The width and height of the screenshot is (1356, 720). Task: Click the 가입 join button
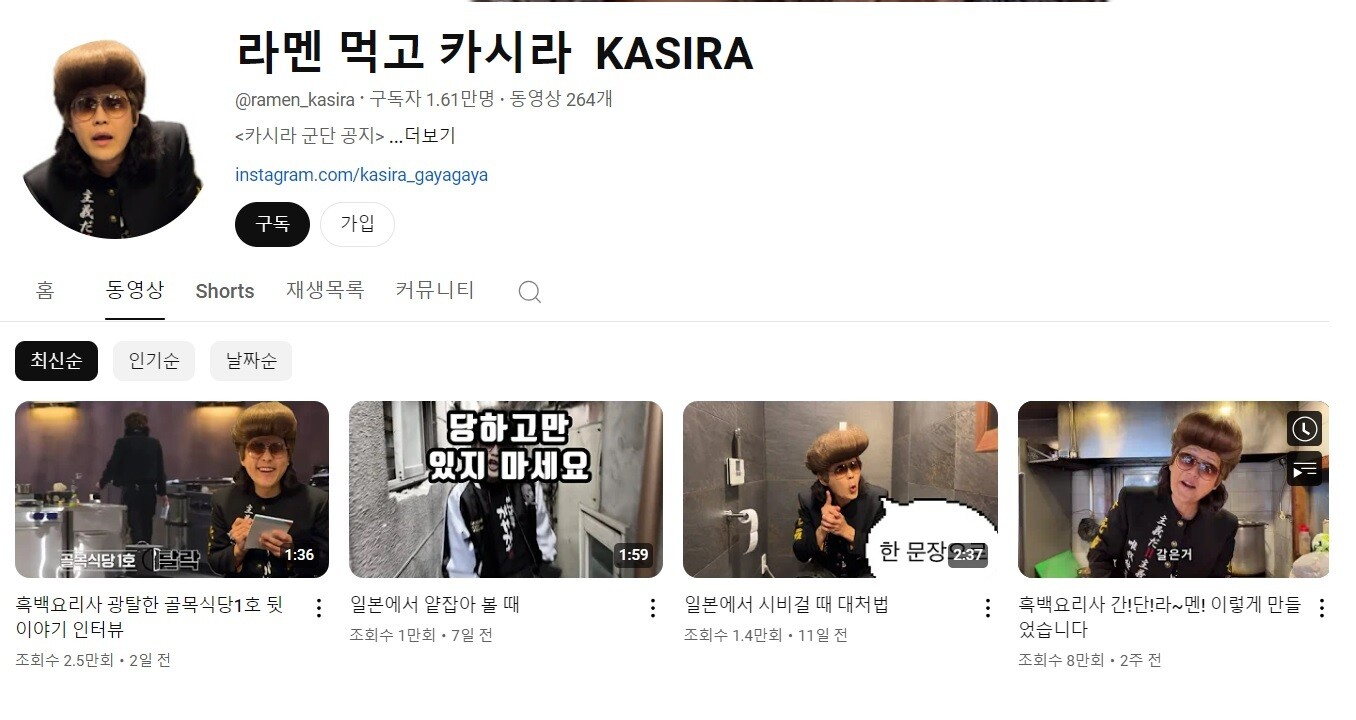point(357,224)
